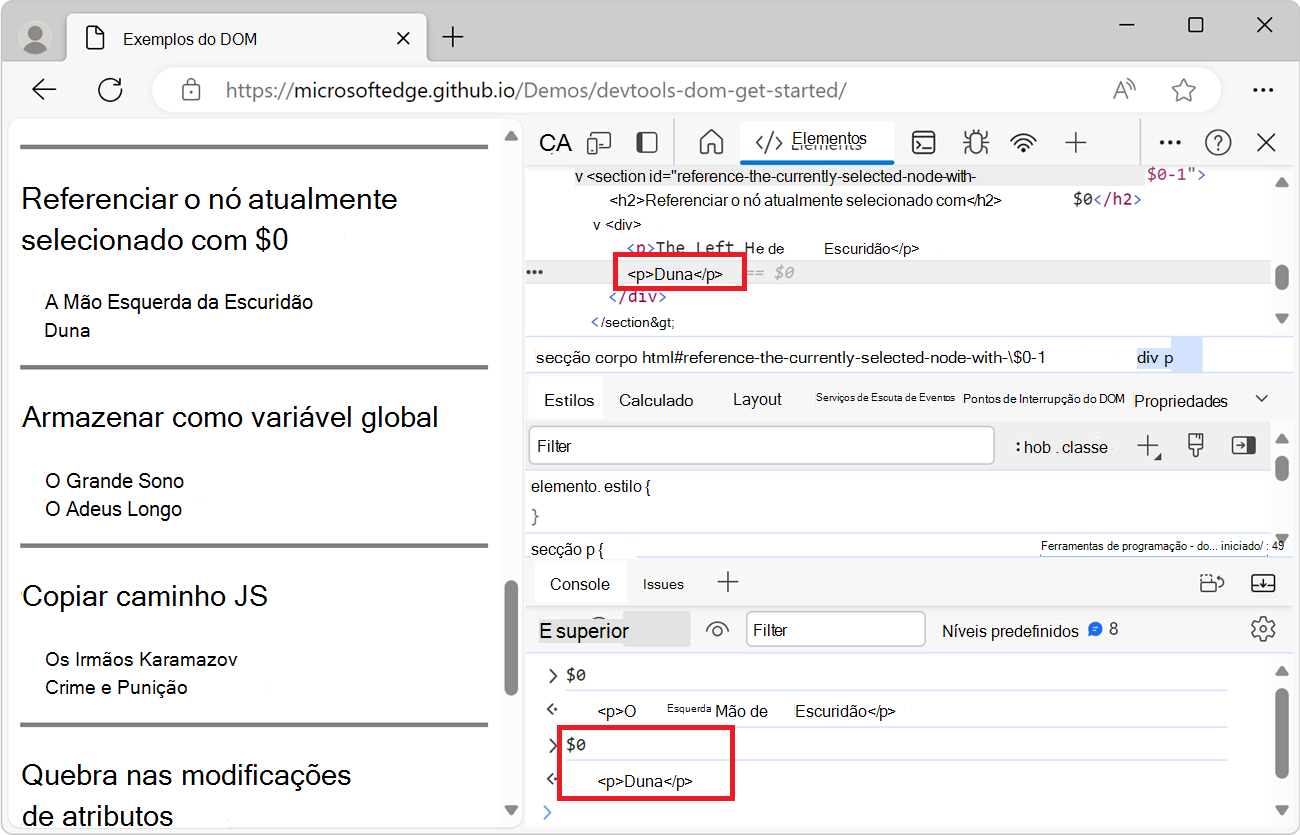Image resolution: width=1300 pixels, height=835 pixels.
Task: Switch to the Elementos tab
Action: 816,141
